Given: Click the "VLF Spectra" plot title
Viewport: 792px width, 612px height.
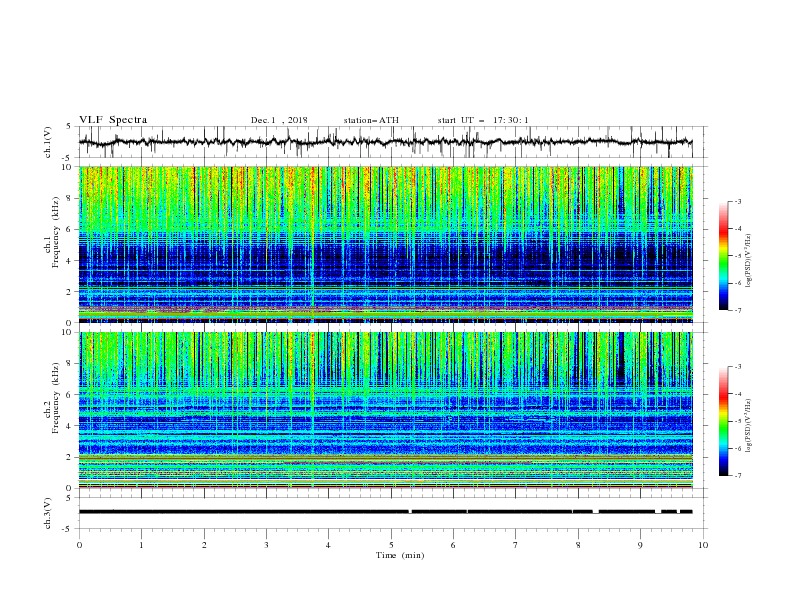Looking at the screenshot, I should tap(113, 120).
